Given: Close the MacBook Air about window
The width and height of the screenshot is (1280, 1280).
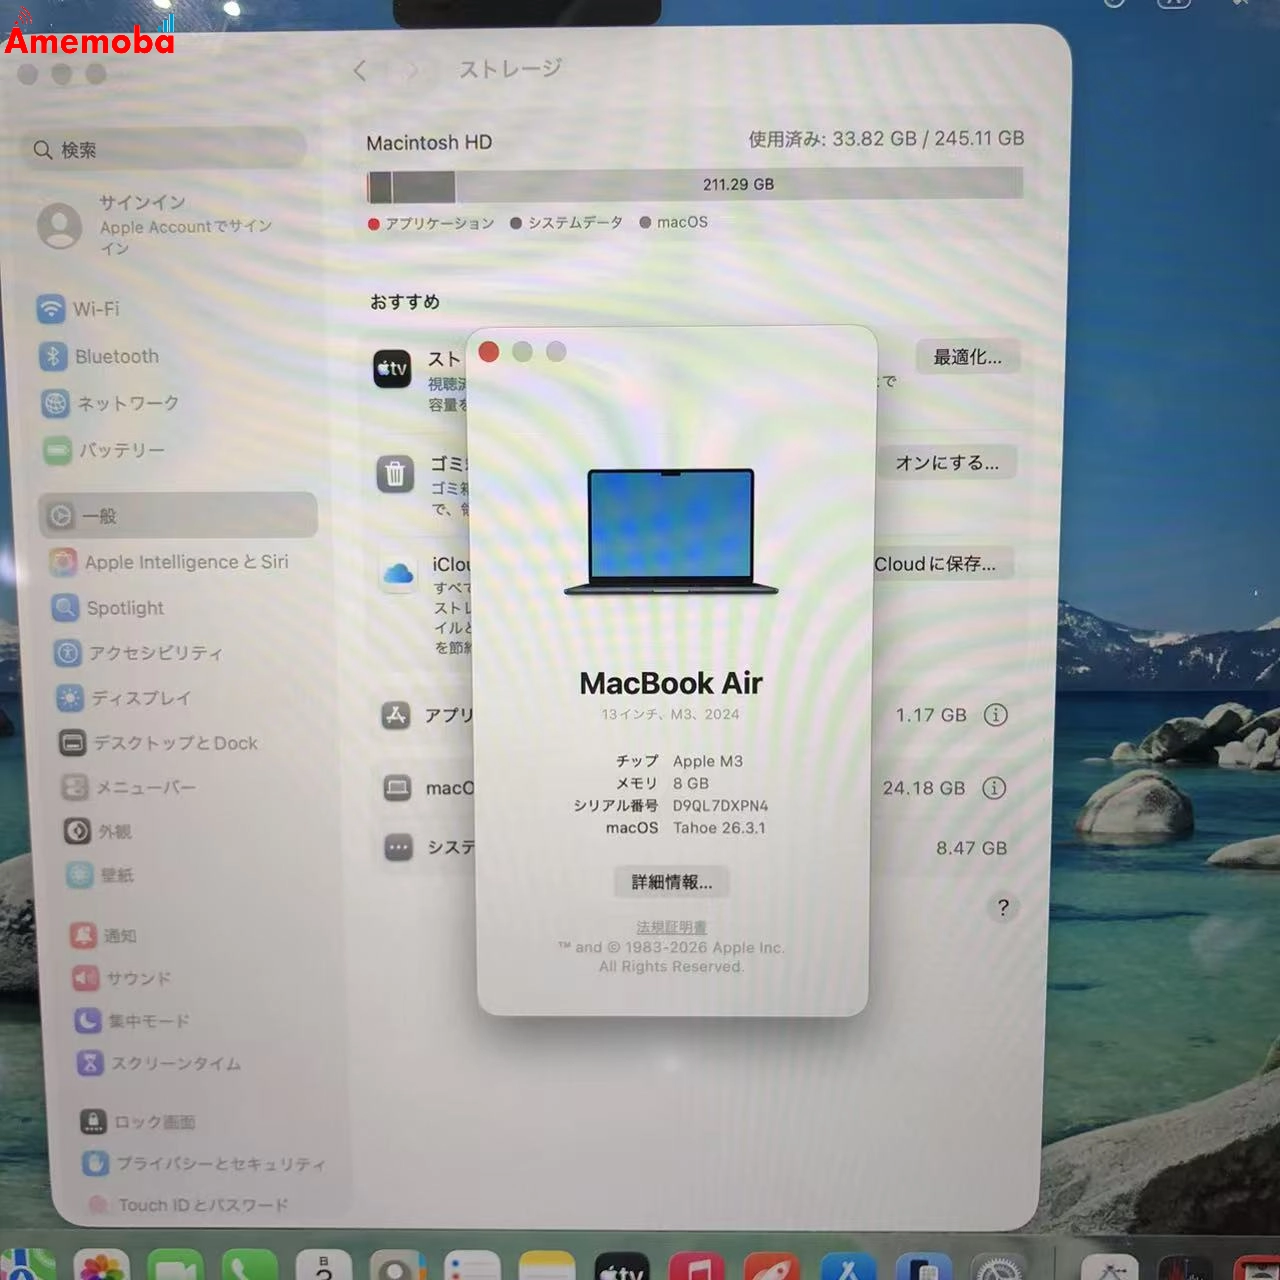Looking at the screenshot, I should (489, 351).
